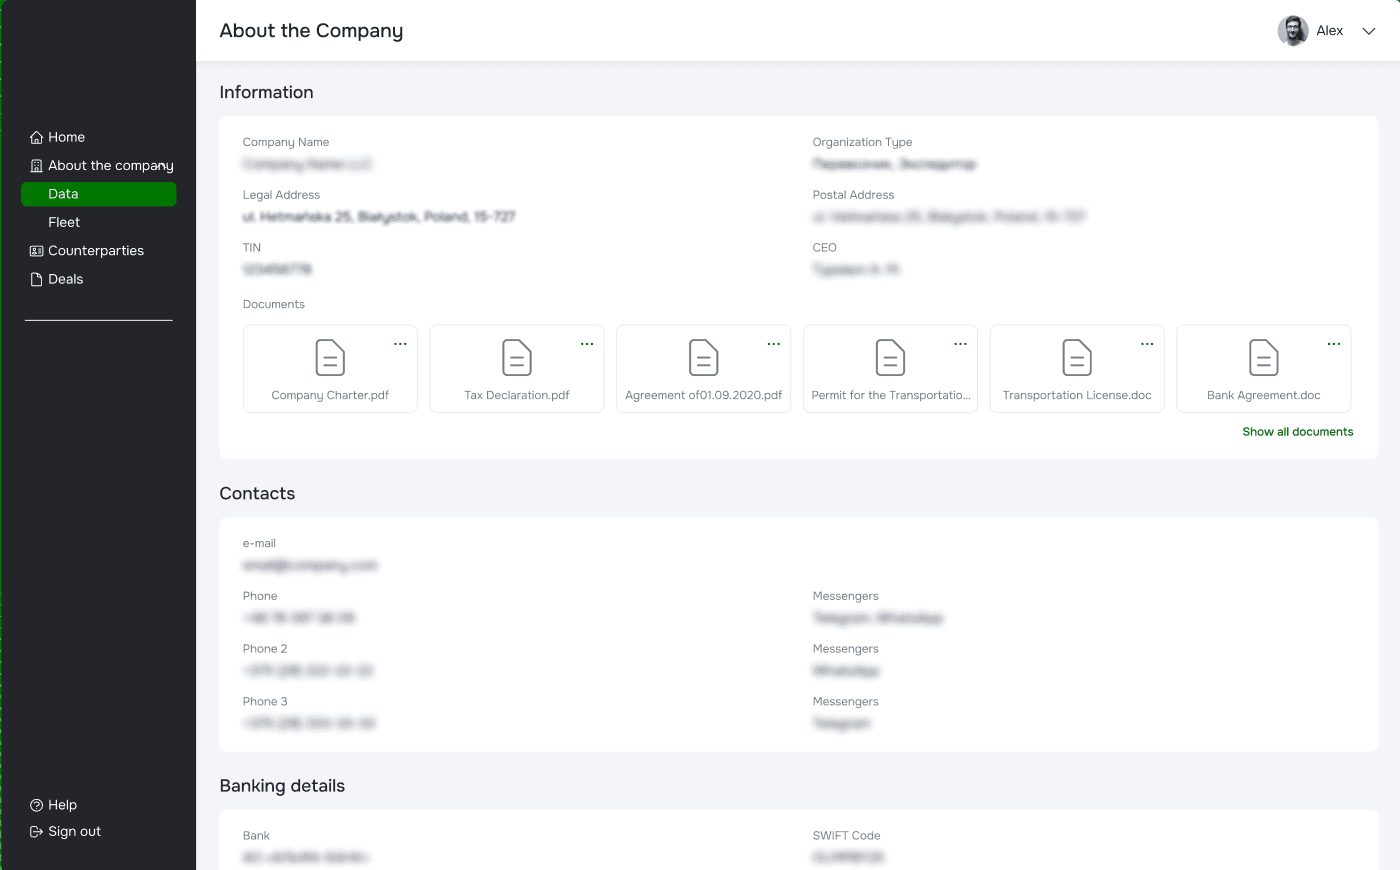
Task: Click the TIN field label
Action: click(x=252, y=247)
